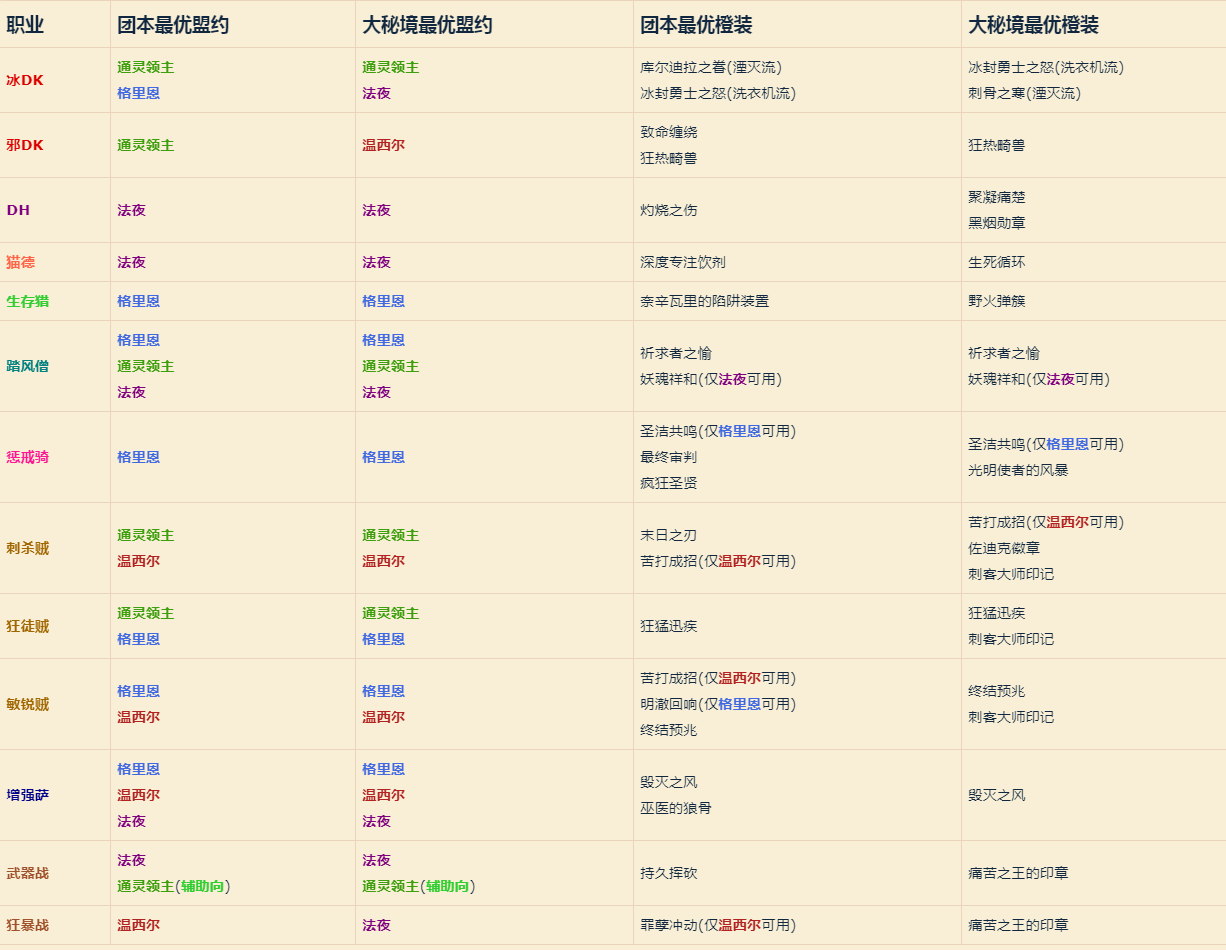Click 法夜 covenant link in the DH row
The height and width of the screenshot is (950, 1226).
click(129, 210)
